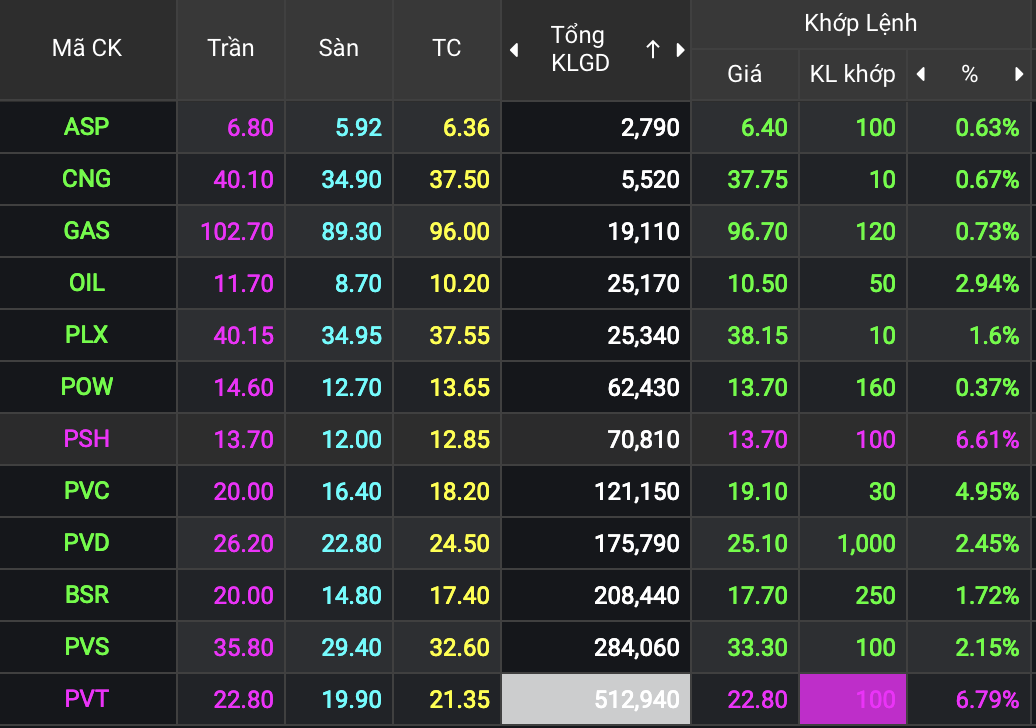1036x728 pixels.
Task: Open the PVT stock ticker
Action: pyautogui.click(x=87, y=699)
